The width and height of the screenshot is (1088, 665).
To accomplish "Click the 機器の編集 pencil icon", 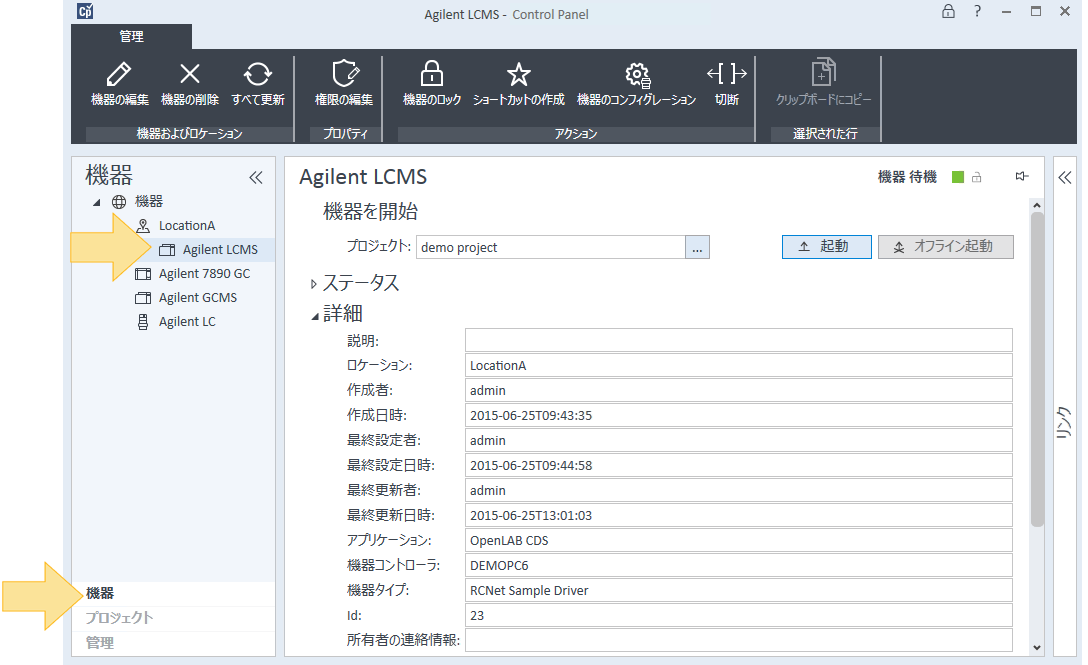I will pyautogui.click(x=119, y=74).
